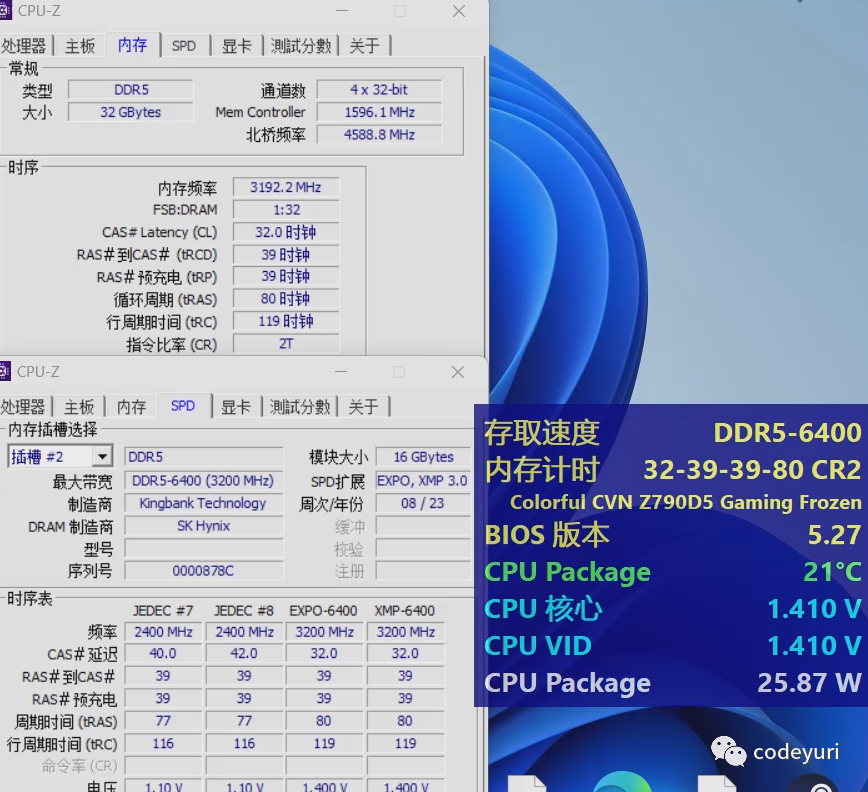
Task: Click 指令比率 (CR) 2T value
Action: click(286, 344)
